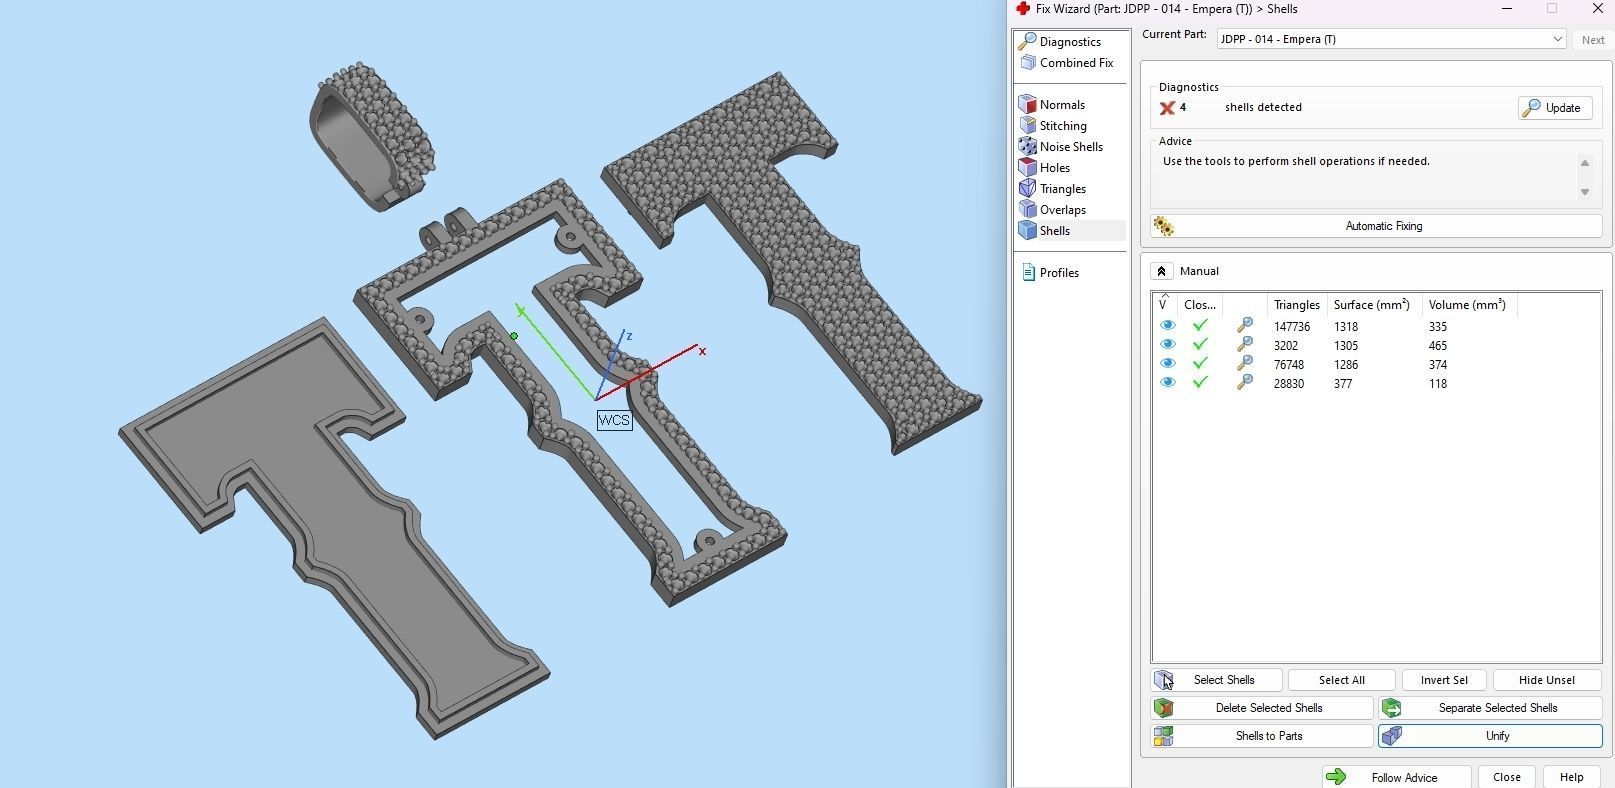
Task: Open the Noise Shells page
Action: [1069, 146]
